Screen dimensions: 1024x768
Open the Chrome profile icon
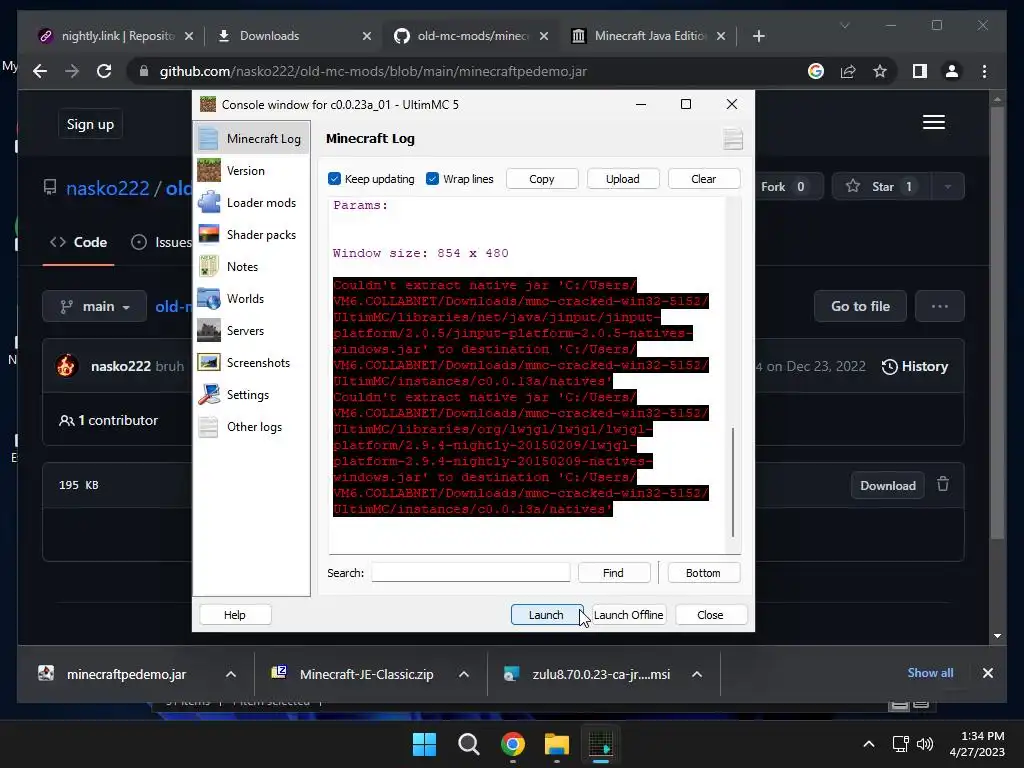(952, 71)
